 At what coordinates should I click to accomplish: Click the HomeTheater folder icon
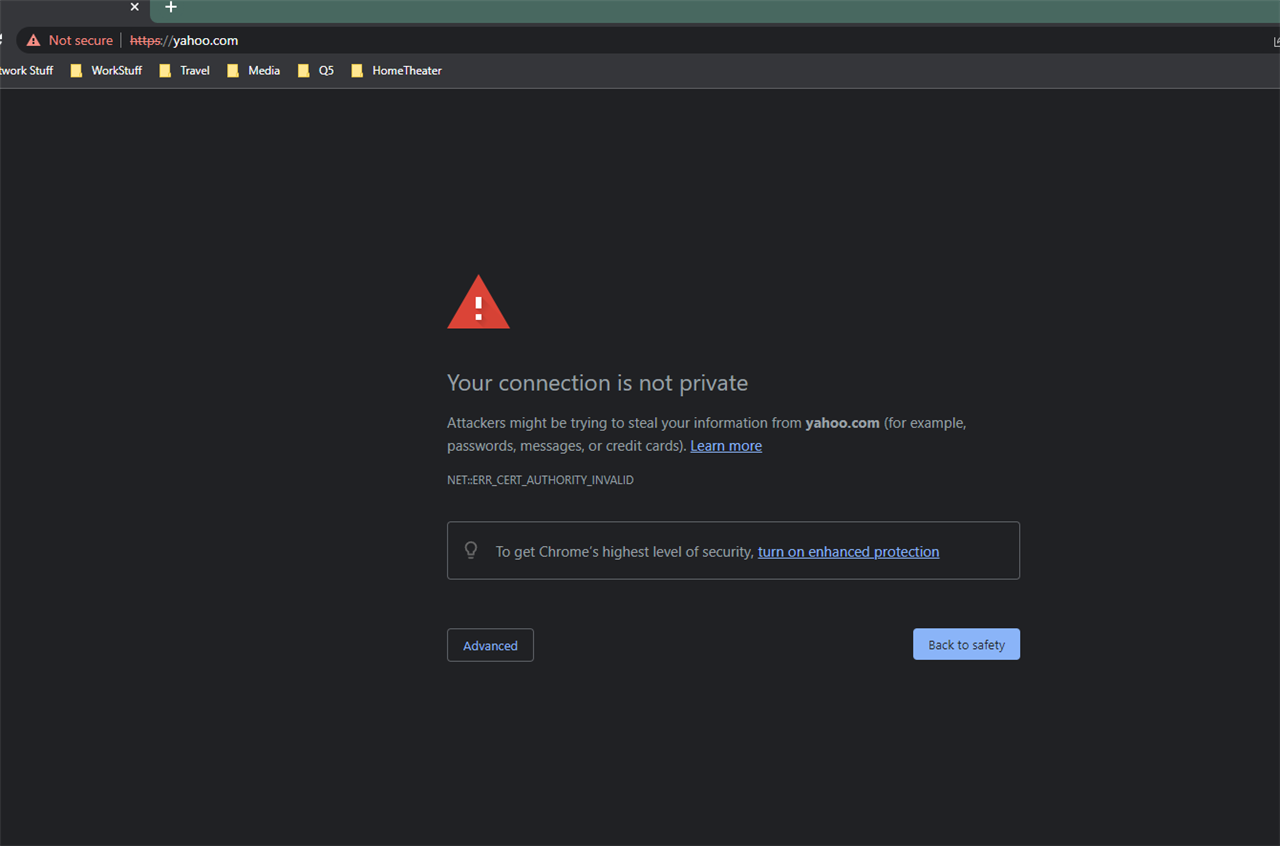coord(357,70)
